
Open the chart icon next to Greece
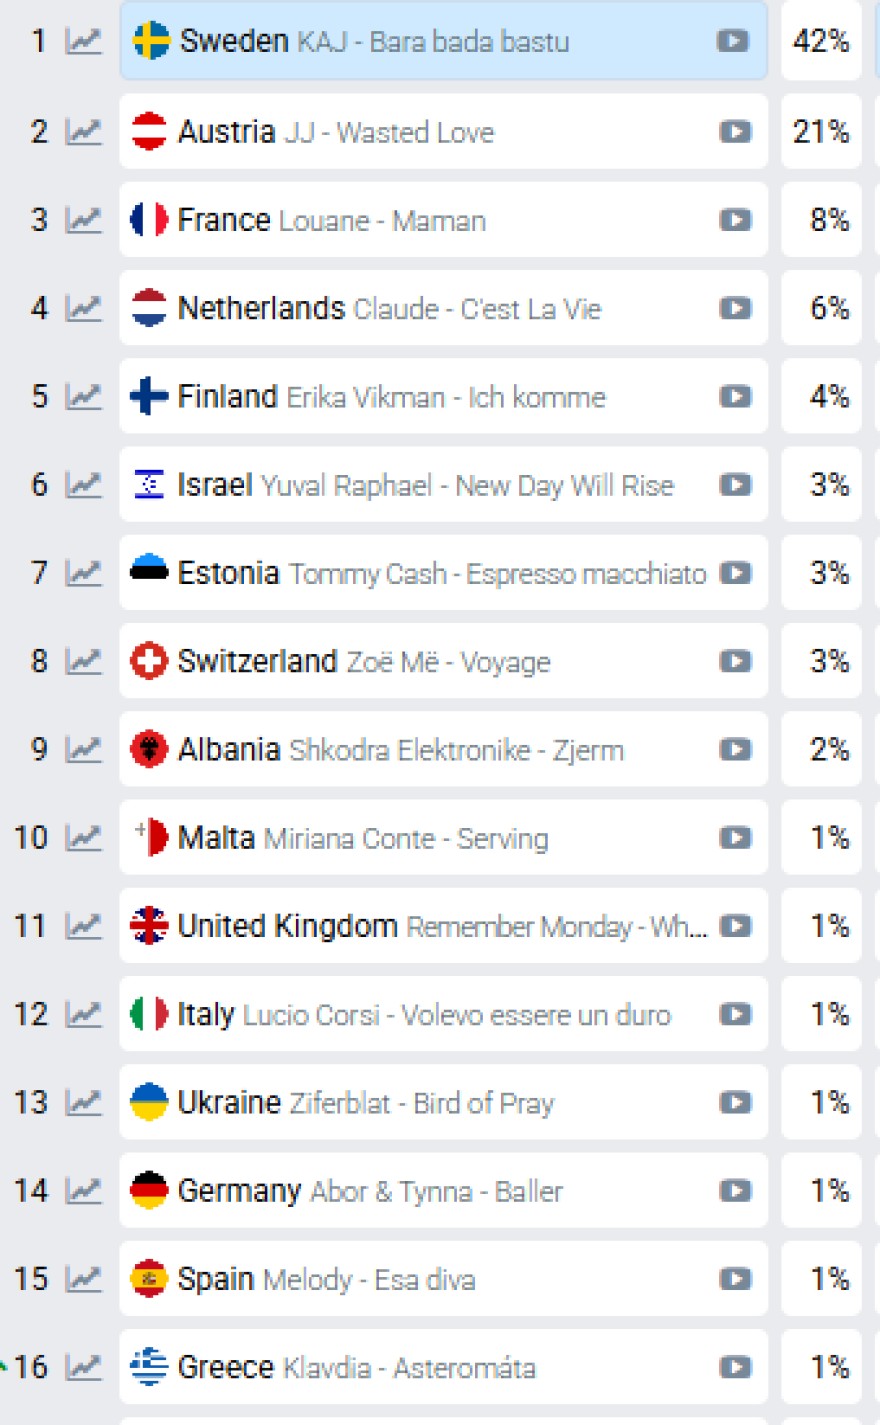84,1367
